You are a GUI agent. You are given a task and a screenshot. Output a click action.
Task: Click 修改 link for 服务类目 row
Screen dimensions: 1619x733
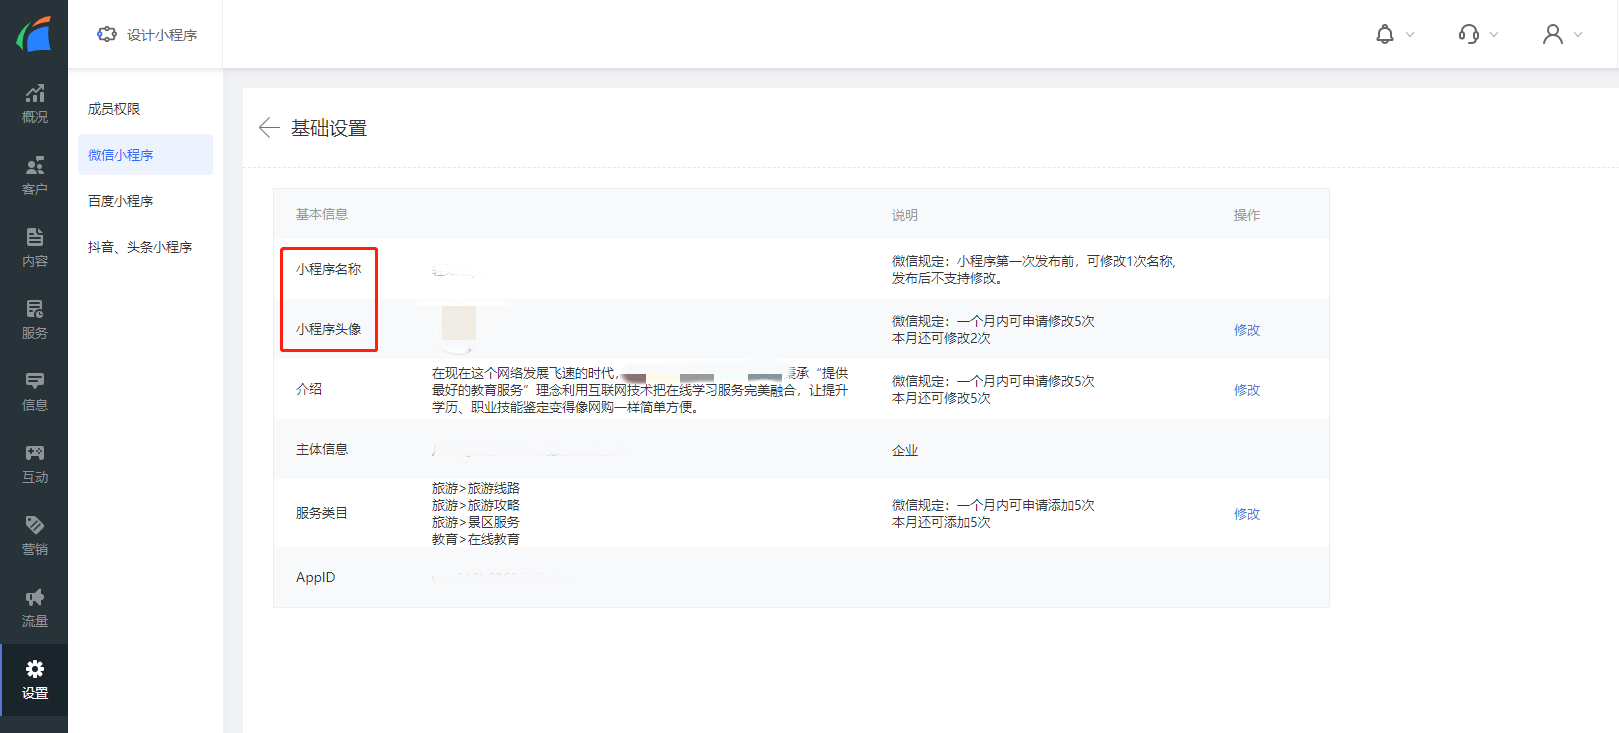pos(1246,514)
